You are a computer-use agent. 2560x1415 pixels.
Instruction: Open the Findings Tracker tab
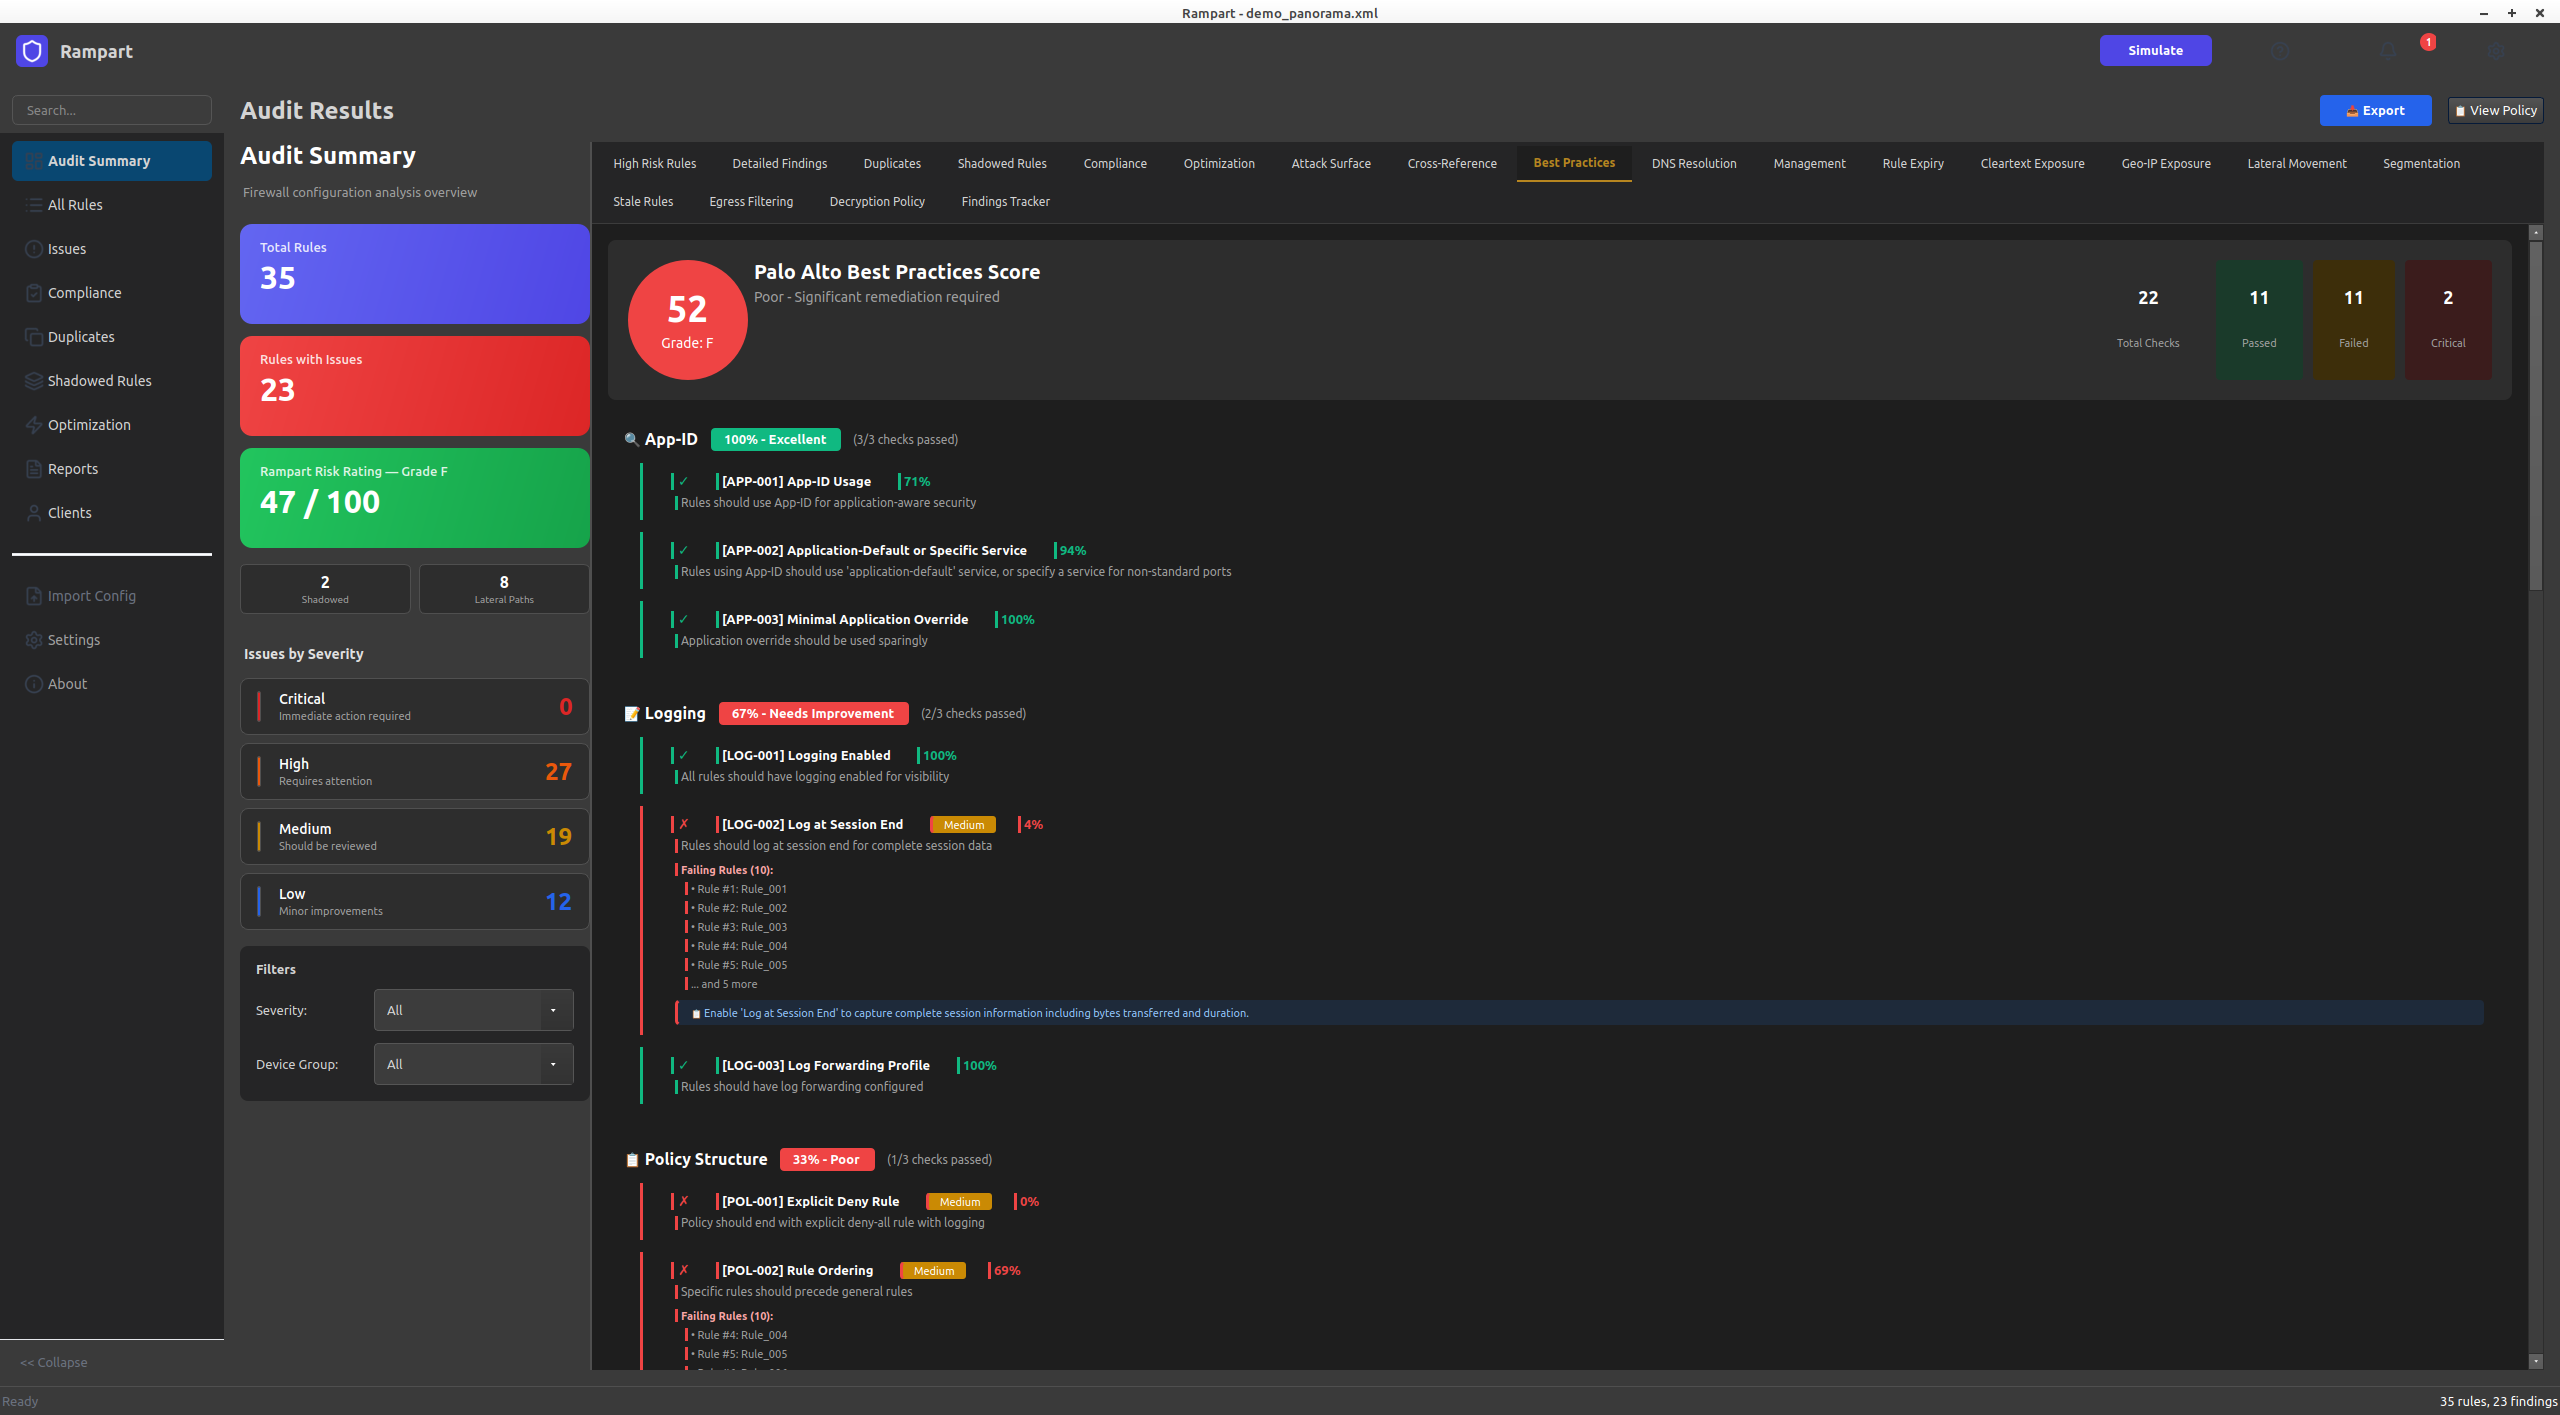coord(1005,201)
